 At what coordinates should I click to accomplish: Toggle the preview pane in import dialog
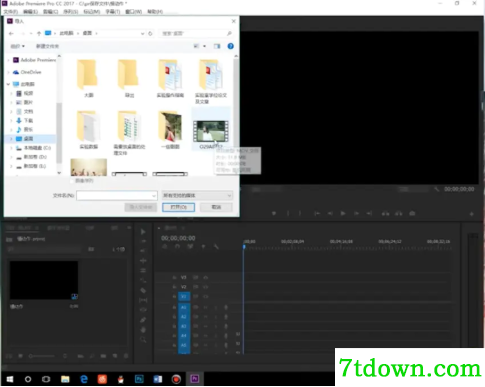click(x=217, y=46)
